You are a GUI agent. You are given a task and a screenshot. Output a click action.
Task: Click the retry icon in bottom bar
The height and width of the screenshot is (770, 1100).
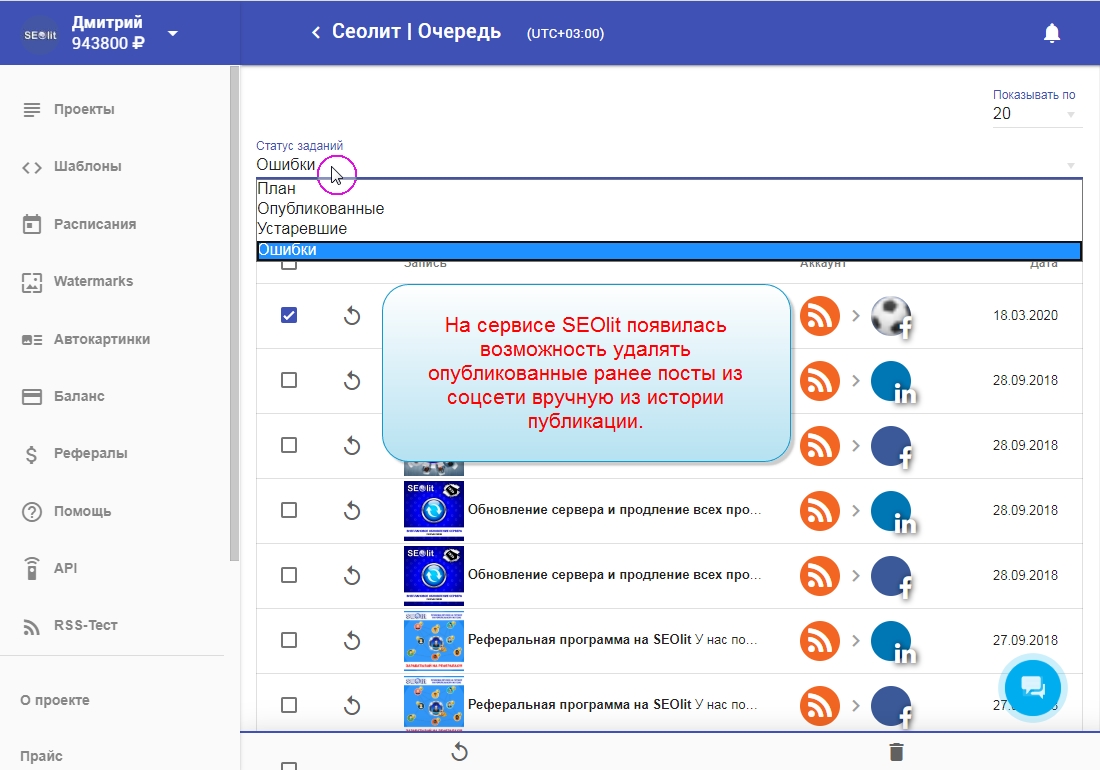tap(460, 751)
